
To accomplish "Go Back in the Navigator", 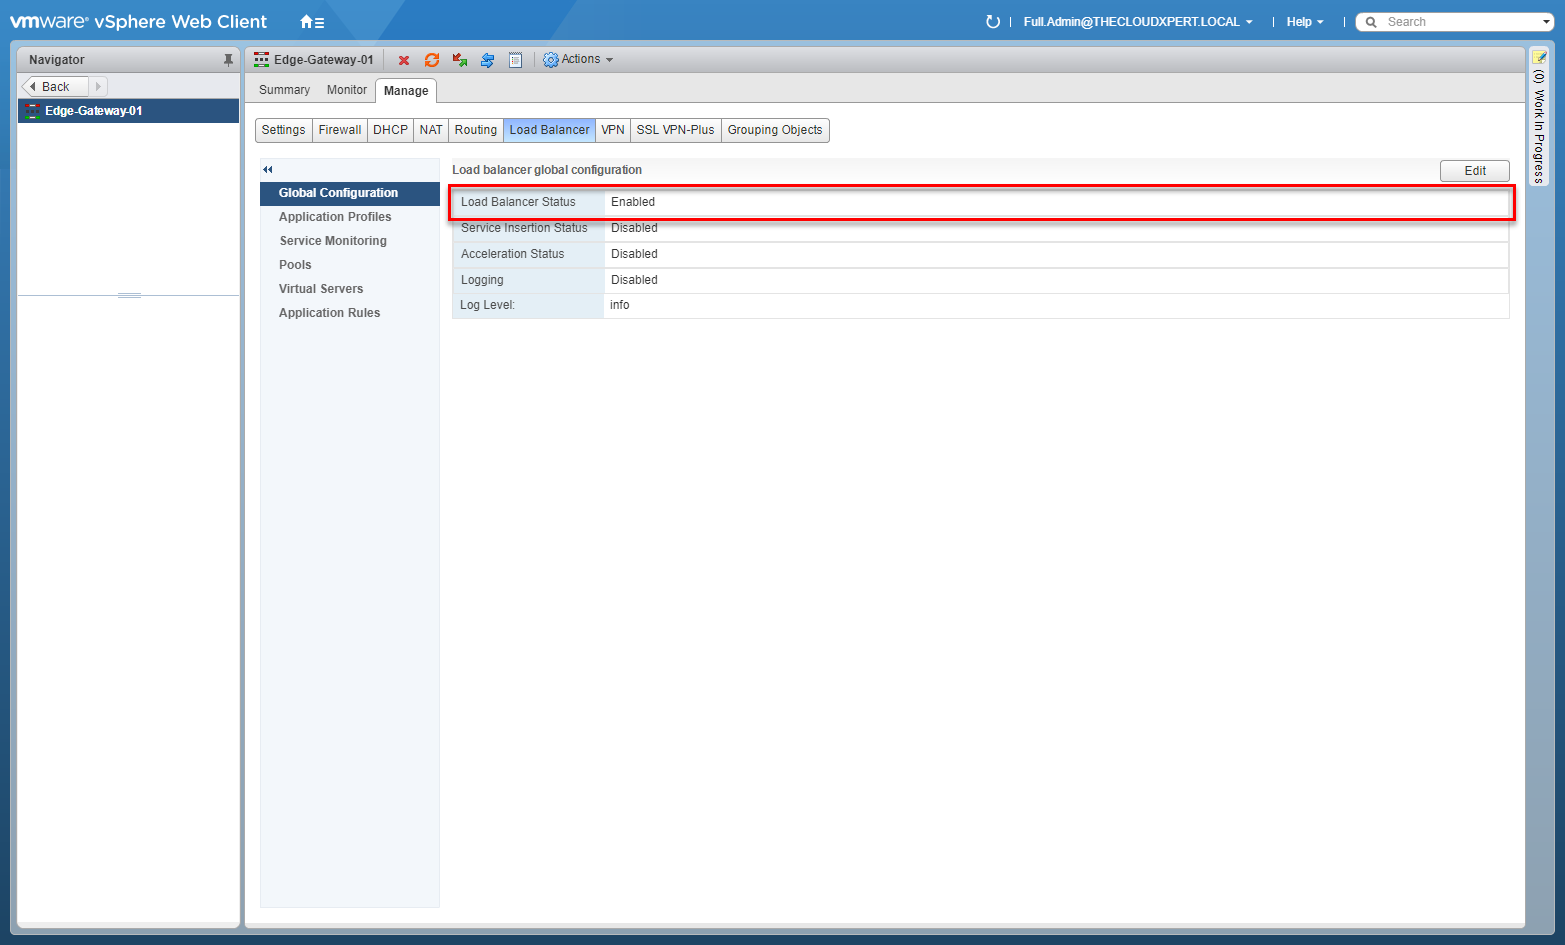I will 55,87.
